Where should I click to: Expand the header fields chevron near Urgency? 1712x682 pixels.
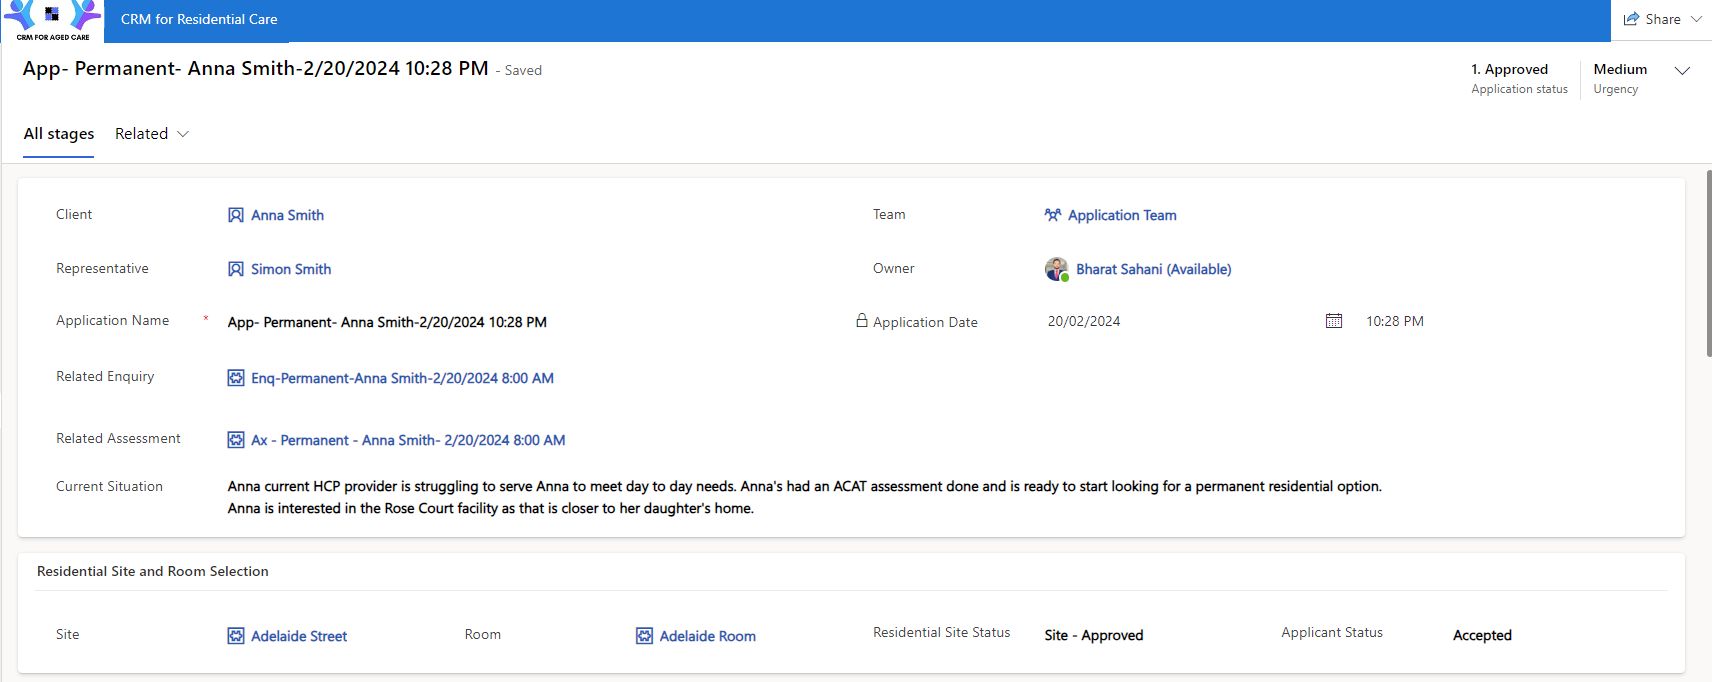(1682, 70)
